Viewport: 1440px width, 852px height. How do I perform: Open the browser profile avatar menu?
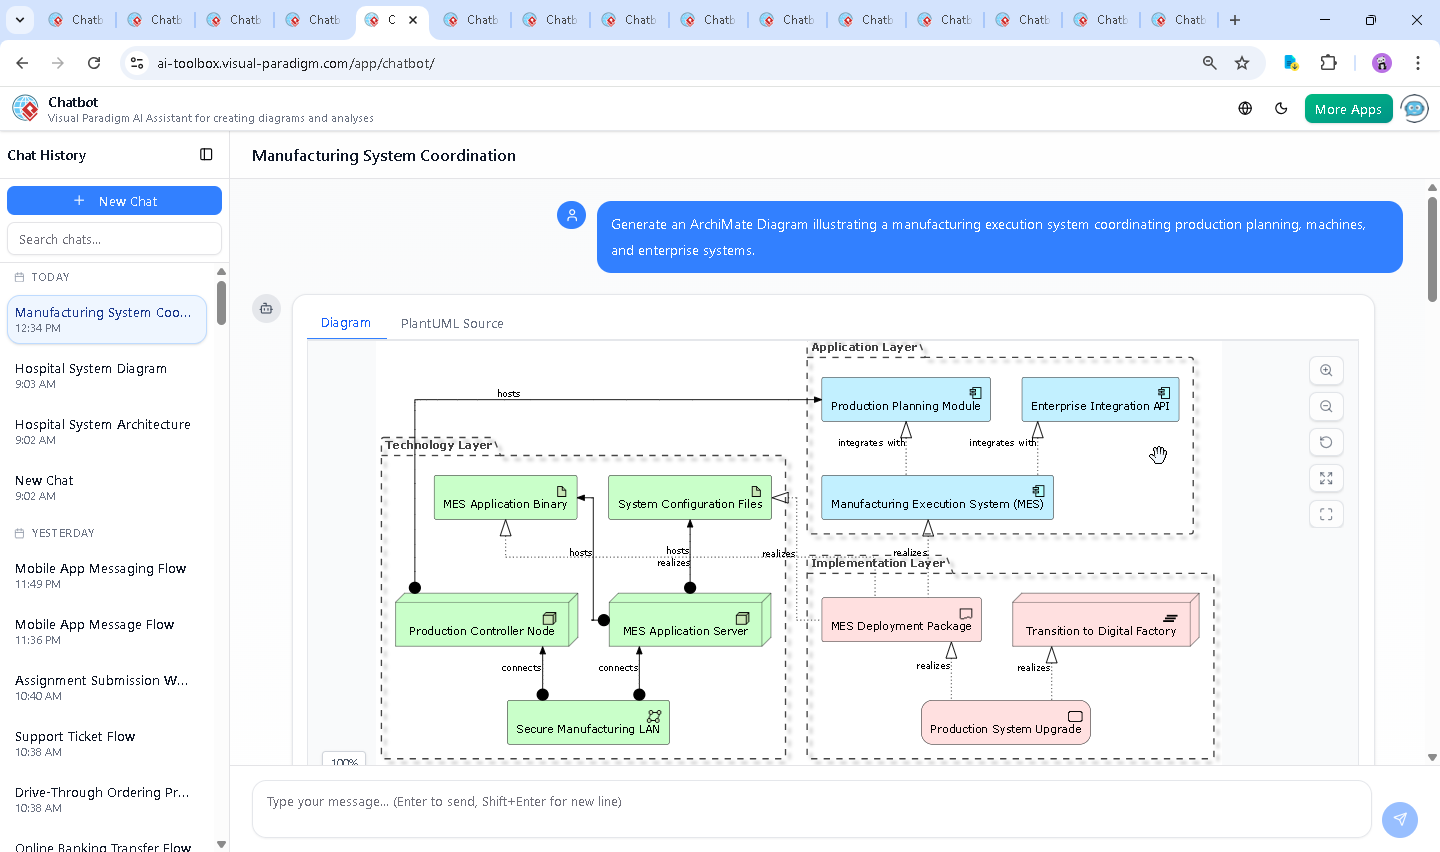point(1381,63)
